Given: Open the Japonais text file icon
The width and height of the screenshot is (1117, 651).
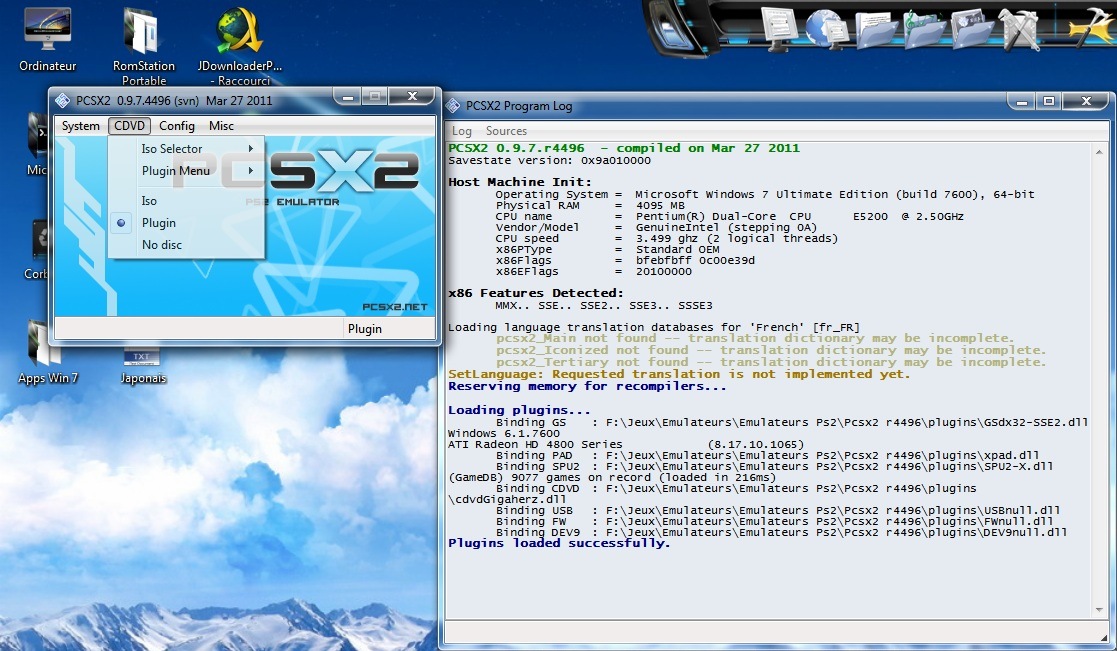Looking at the screenshot, I should coord(142,366).
